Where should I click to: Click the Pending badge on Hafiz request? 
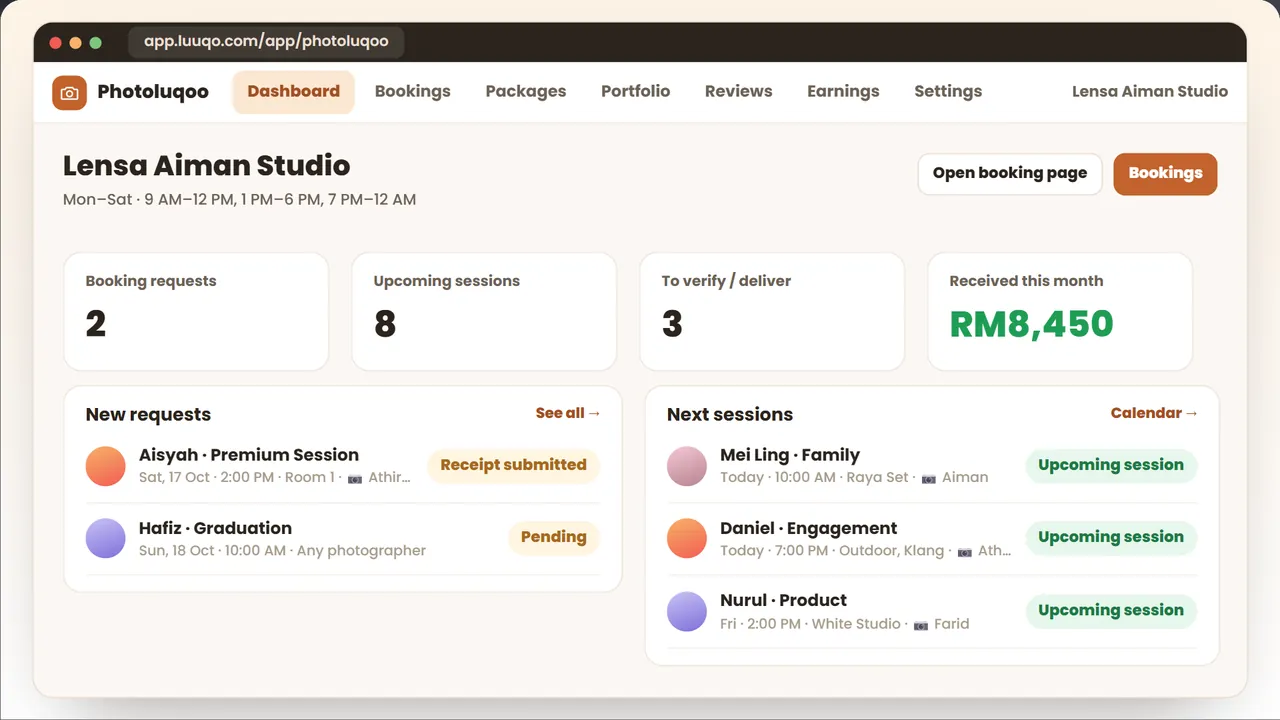(553, 537)
